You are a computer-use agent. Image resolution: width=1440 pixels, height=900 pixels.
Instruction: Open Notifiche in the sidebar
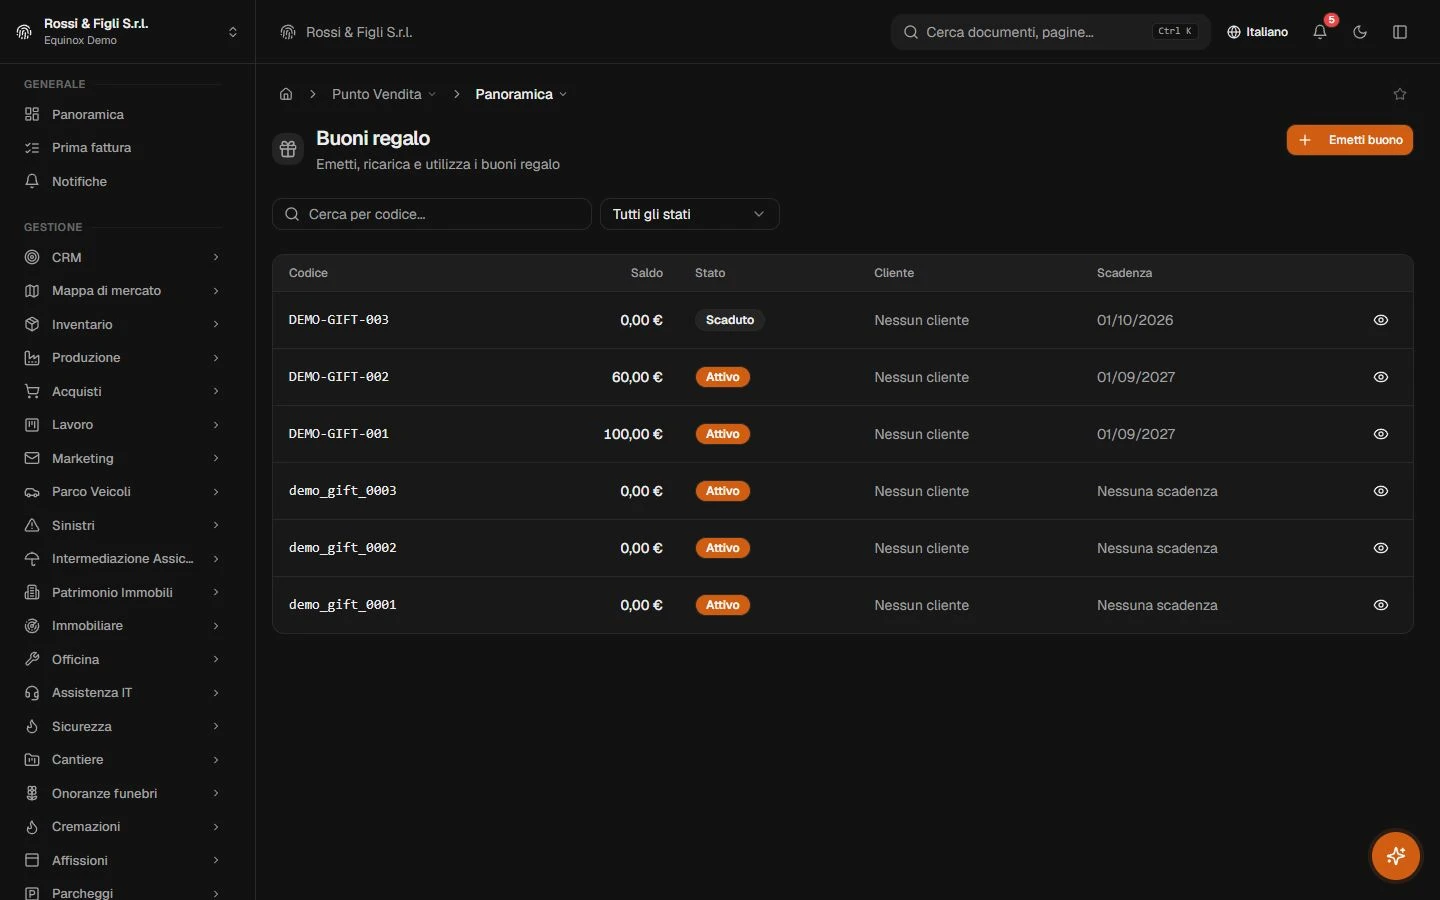pos(122,181)
